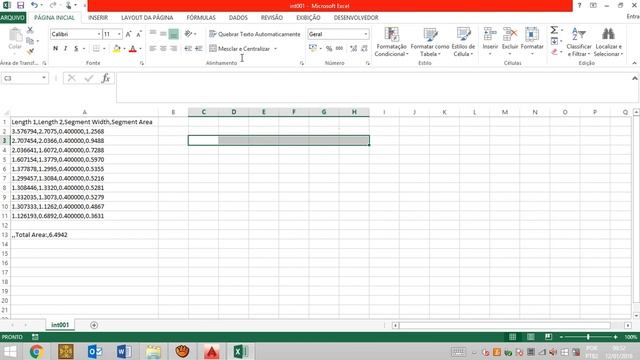The height and width of the screenshot is (360, 640).
Task: Align text left in the alignment group
Action: pos(153,49)
